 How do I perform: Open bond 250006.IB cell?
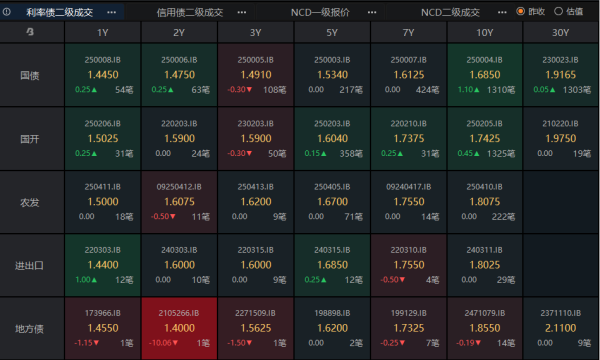pos(179,75)
